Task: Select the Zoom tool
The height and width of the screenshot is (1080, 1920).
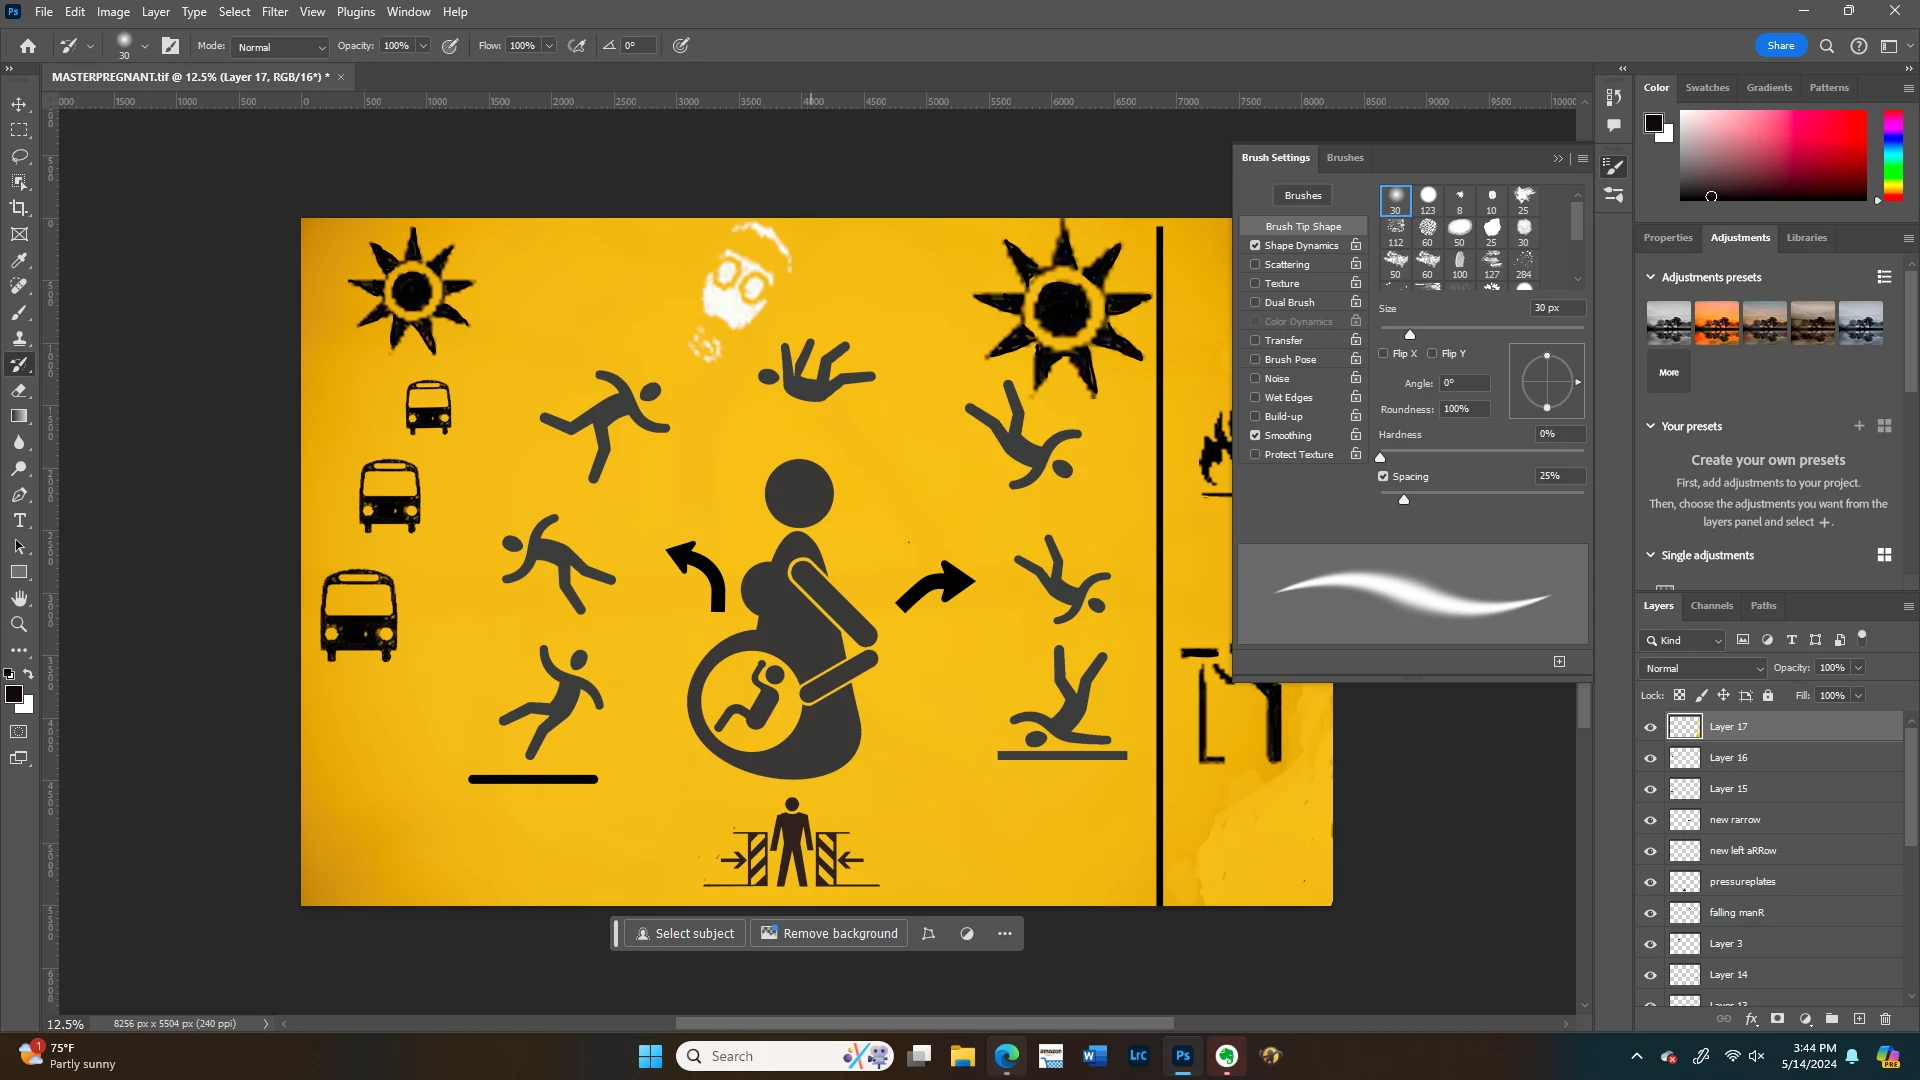Action: coord(19,624)
